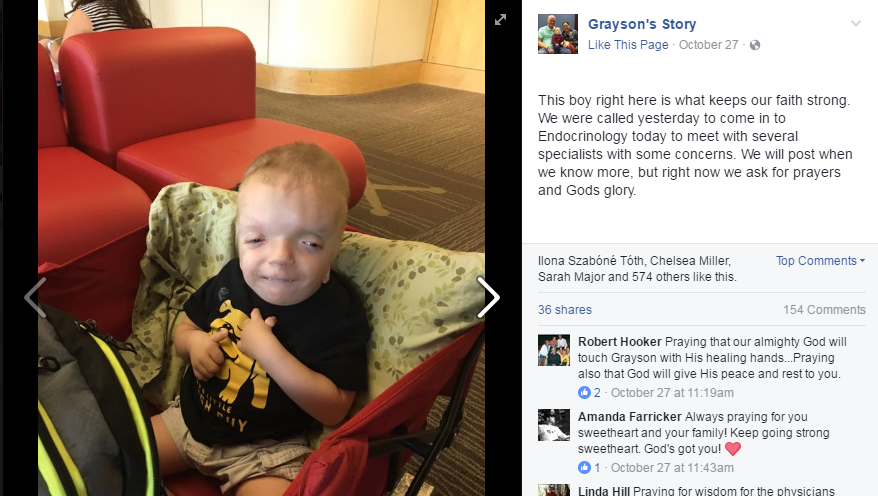
Task: Click the public globe privacy icon
Action: click(755, 45)
